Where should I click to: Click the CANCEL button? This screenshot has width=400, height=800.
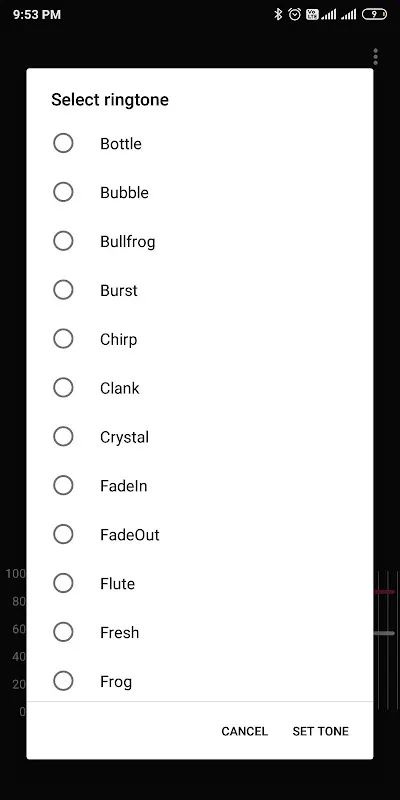244,731
